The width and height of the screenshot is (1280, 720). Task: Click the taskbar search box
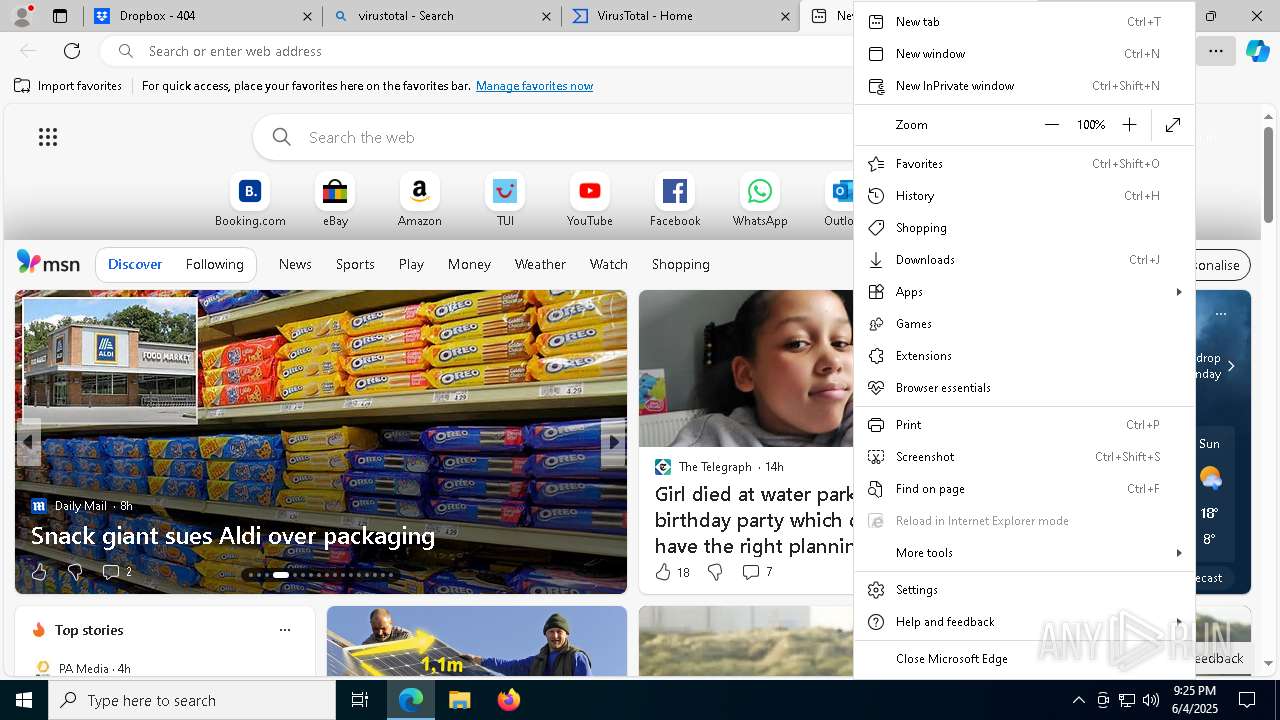(192, 700)
